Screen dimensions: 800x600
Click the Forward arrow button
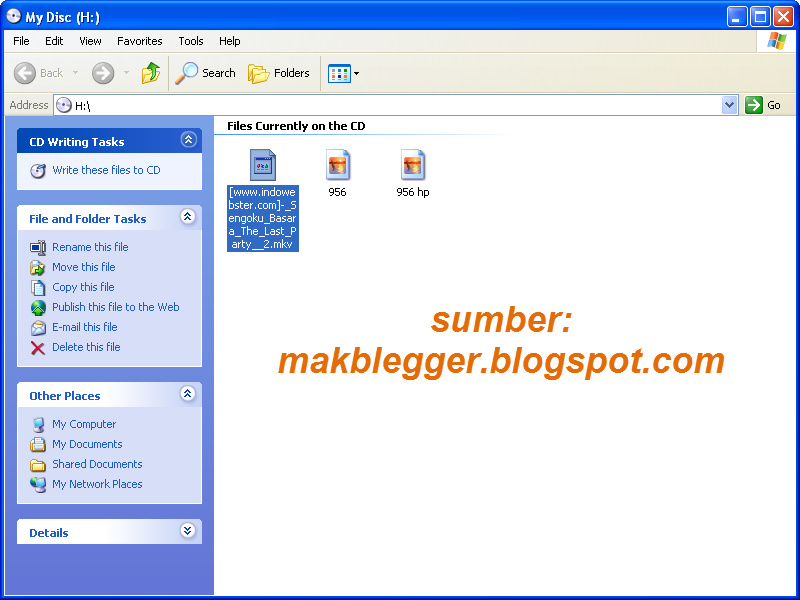pyautogui.click(x=103, y=73)
